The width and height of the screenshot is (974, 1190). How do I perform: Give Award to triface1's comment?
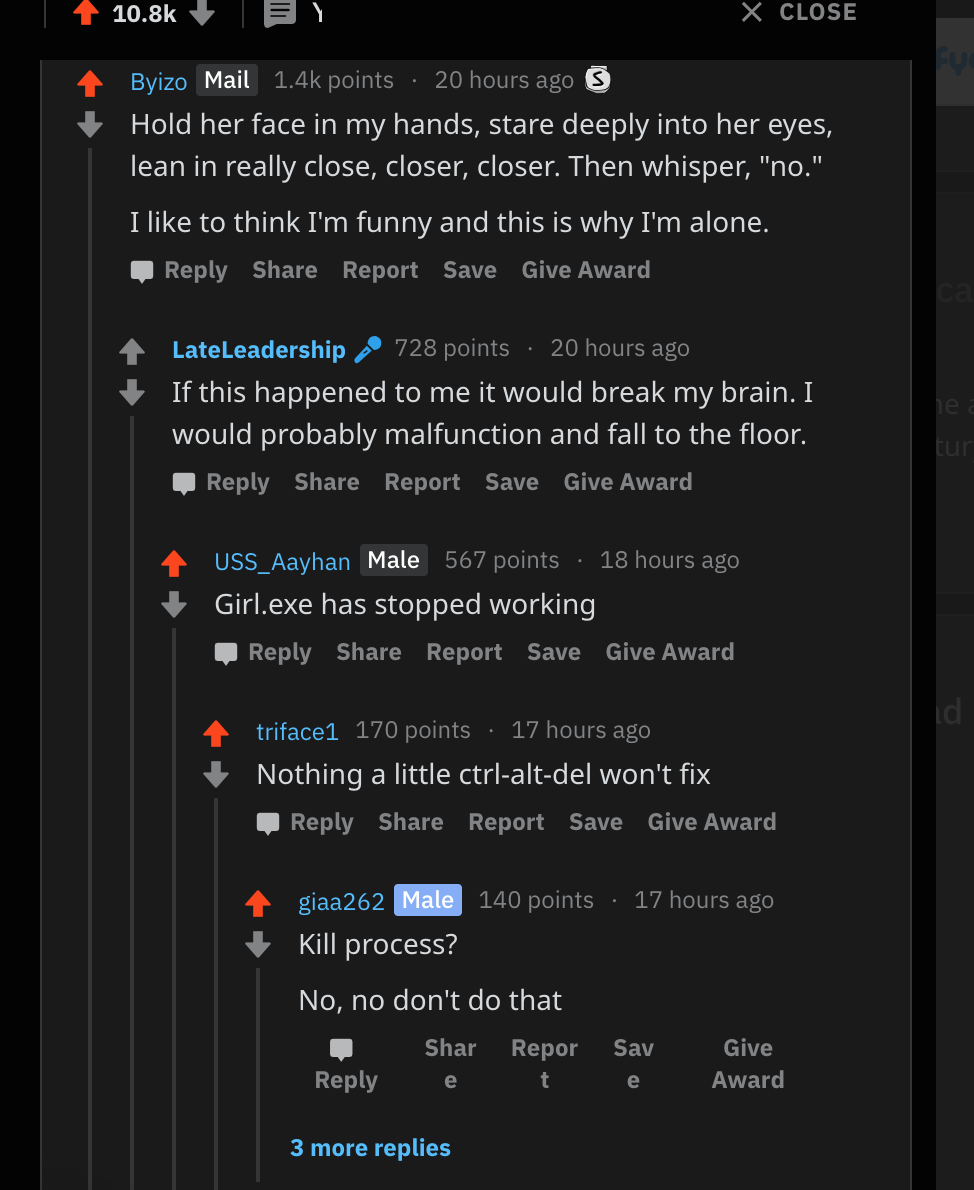[712, 822]
